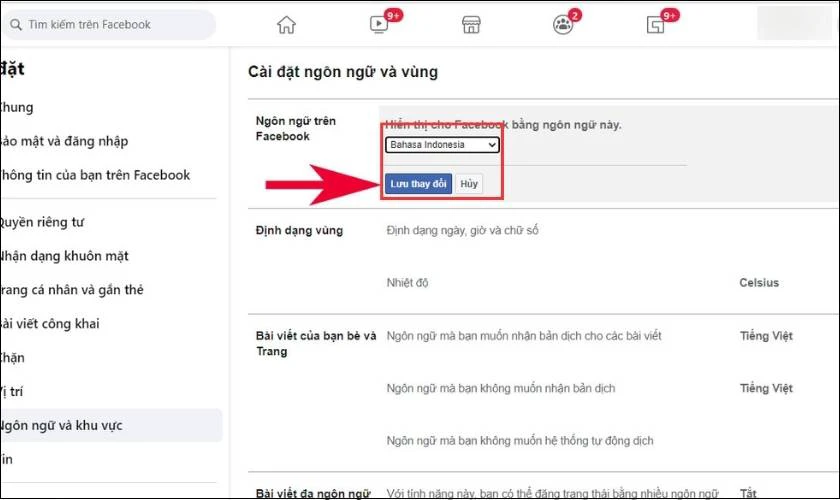Click the Lưu thay đổi button

tap(418, 184)
